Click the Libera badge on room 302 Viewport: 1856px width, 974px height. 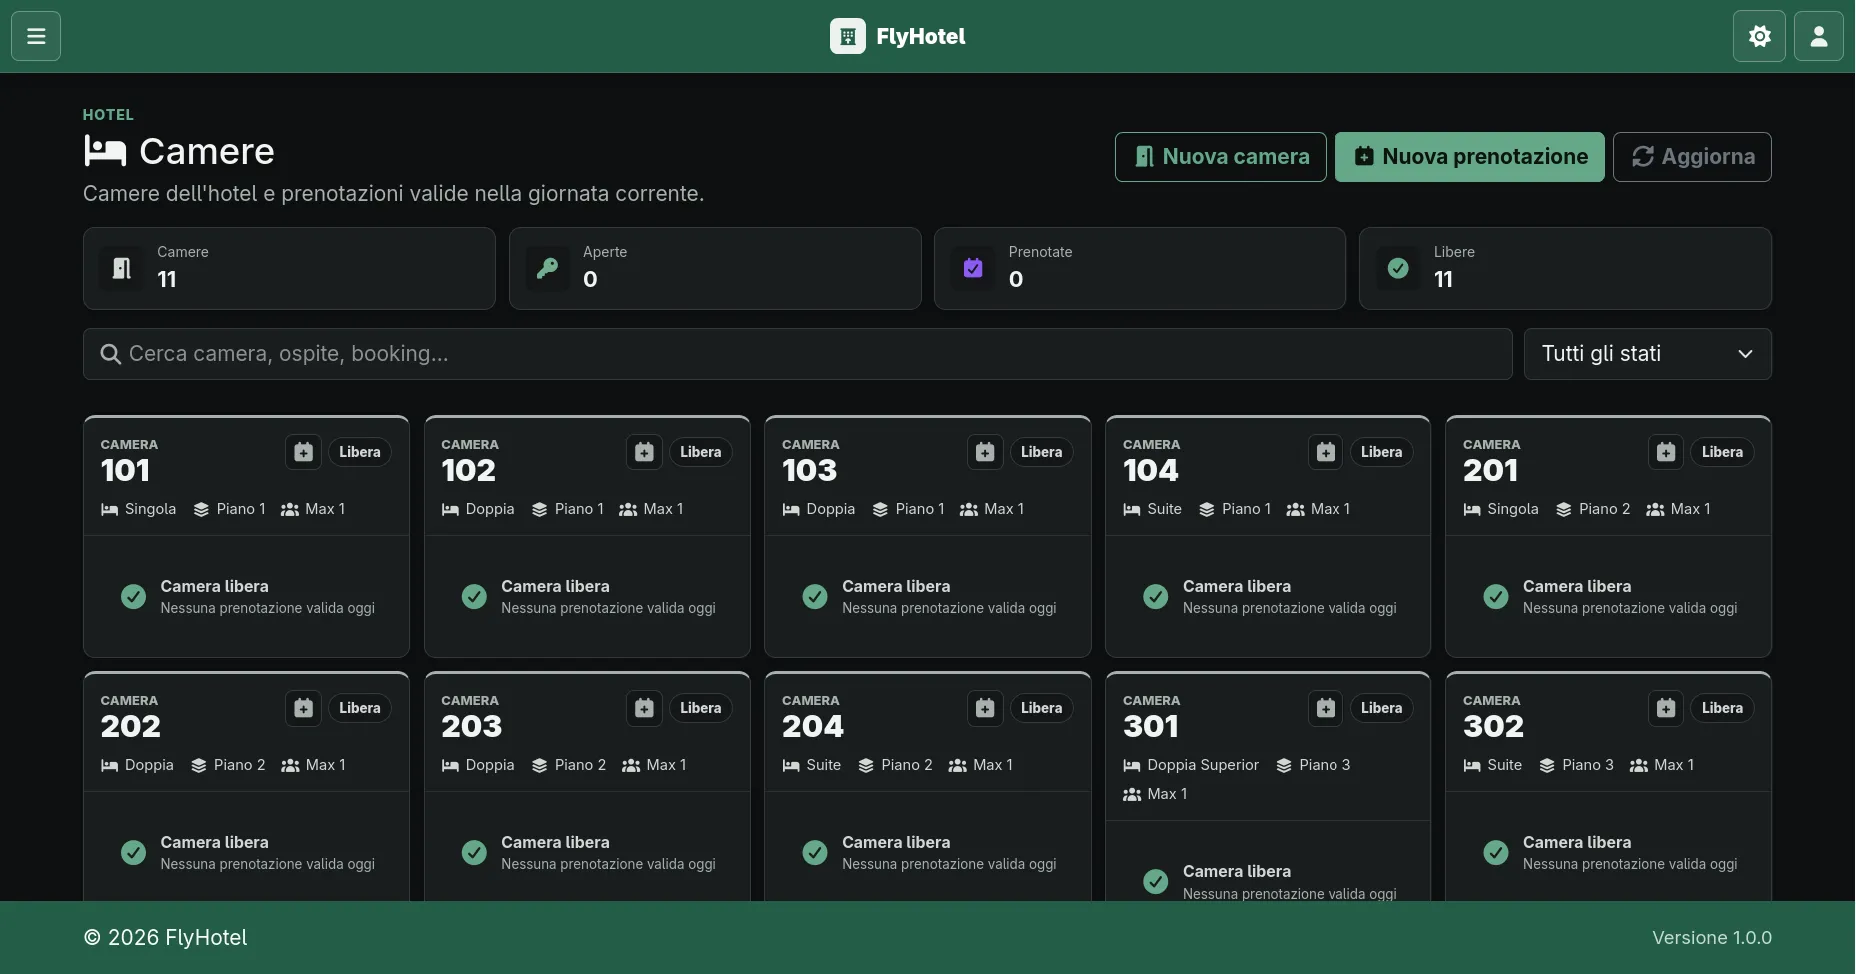(1722, 708)
